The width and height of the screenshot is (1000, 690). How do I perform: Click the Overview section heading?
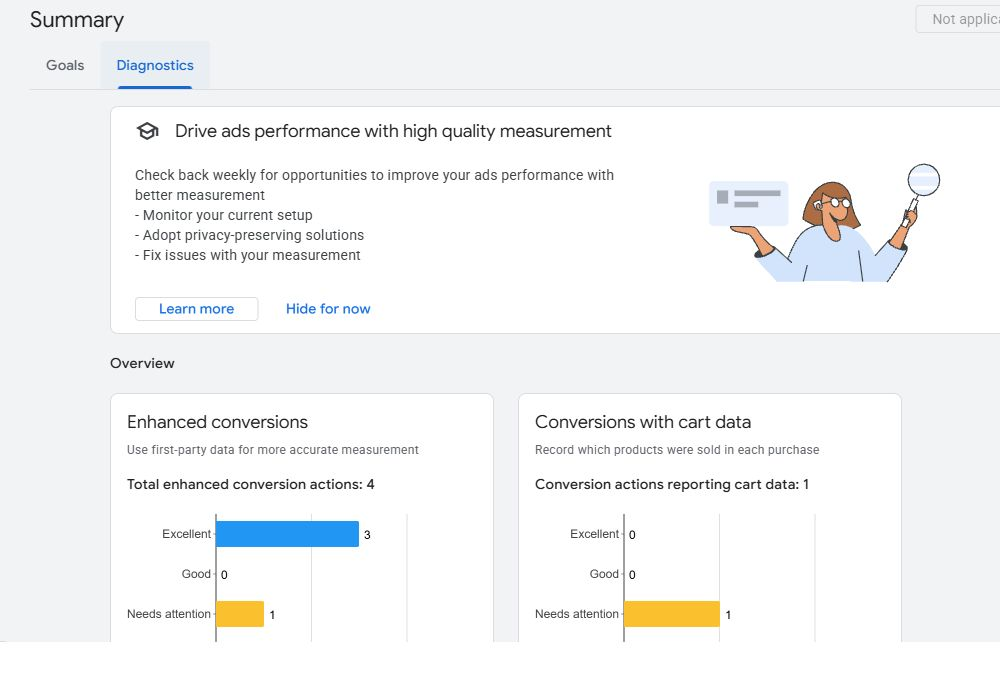point(142,363)
